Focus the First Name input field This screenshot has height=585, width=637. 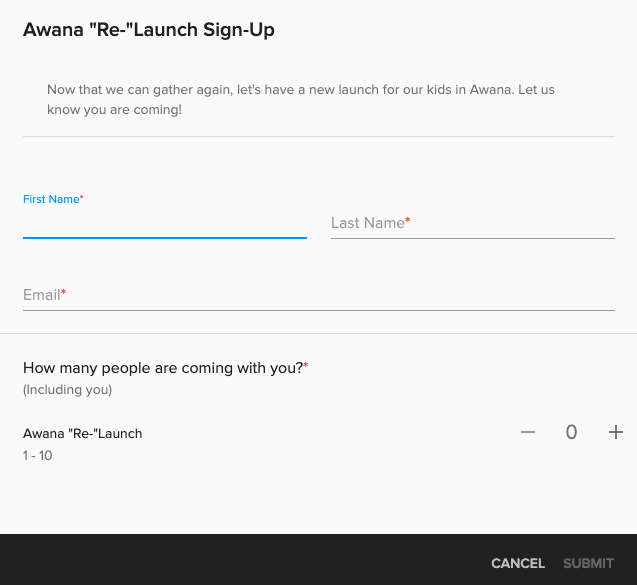coord(164,224)
